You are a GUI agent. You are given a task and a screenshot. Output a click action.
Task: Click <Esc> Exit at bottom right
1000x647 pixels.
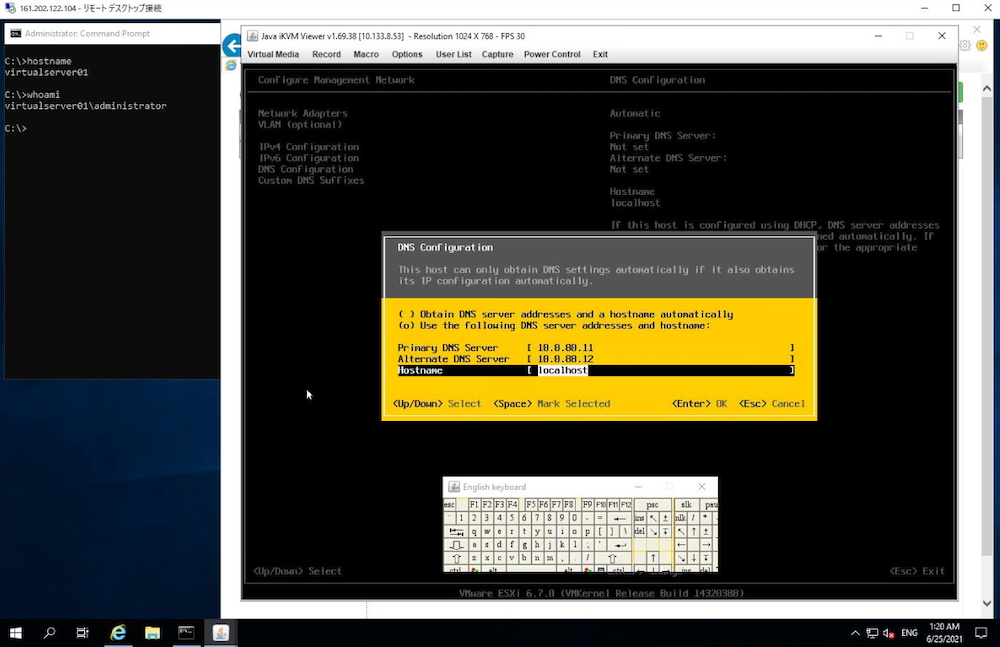917,571
